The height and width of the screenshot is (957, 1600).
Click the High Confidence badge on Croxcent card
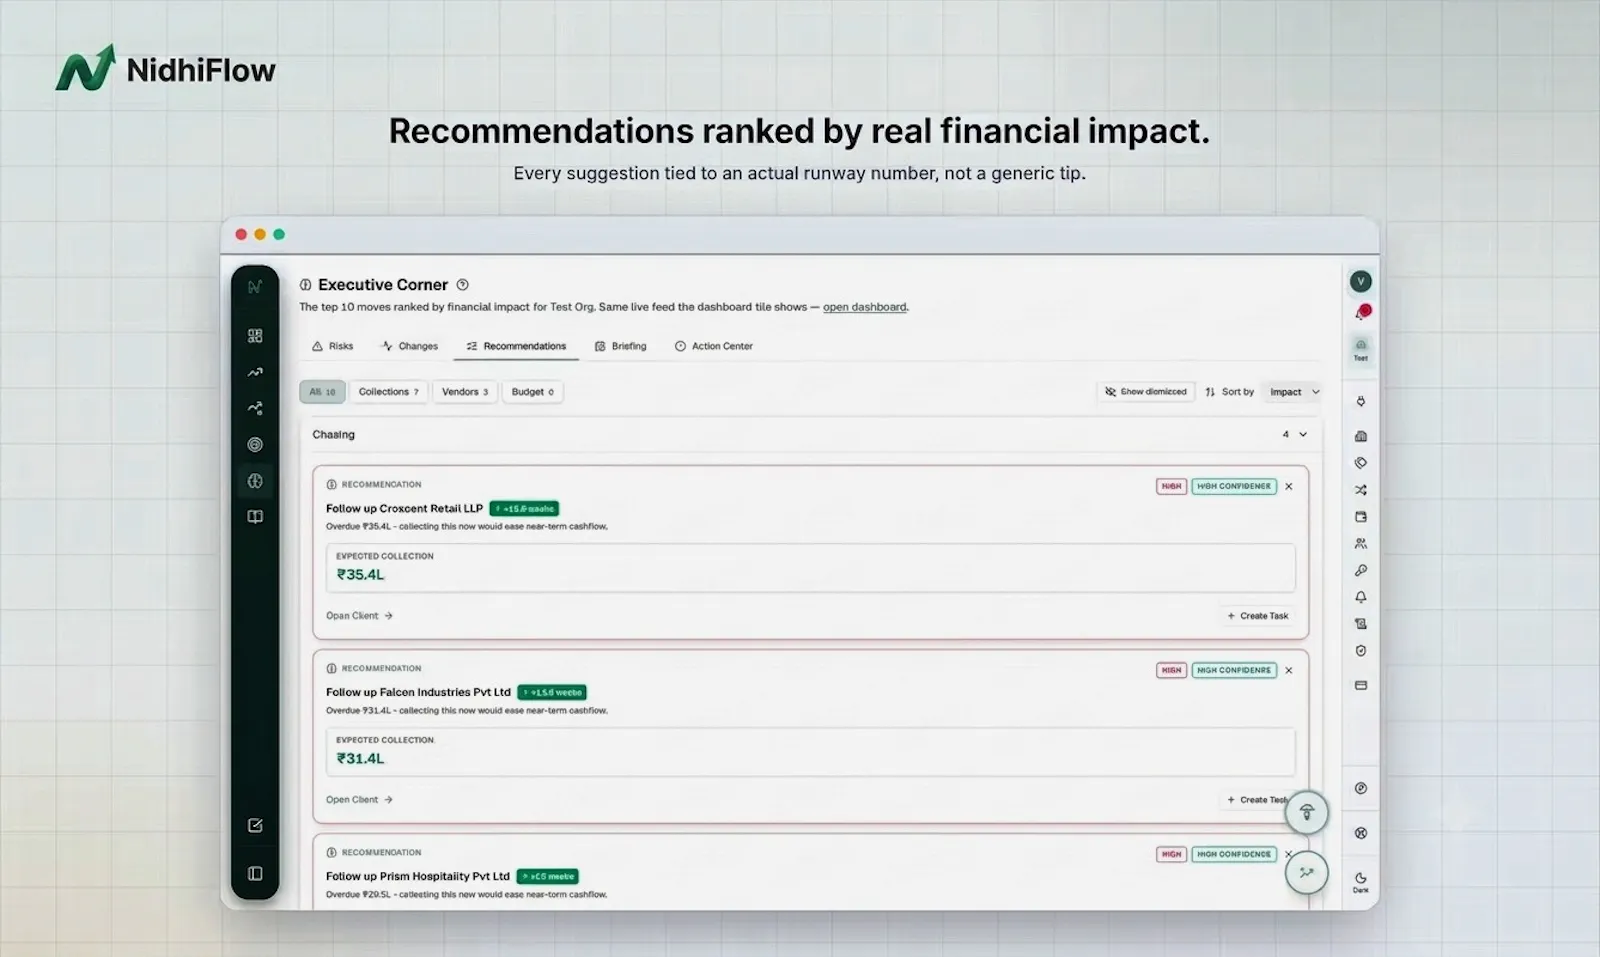click(1234, 487)
